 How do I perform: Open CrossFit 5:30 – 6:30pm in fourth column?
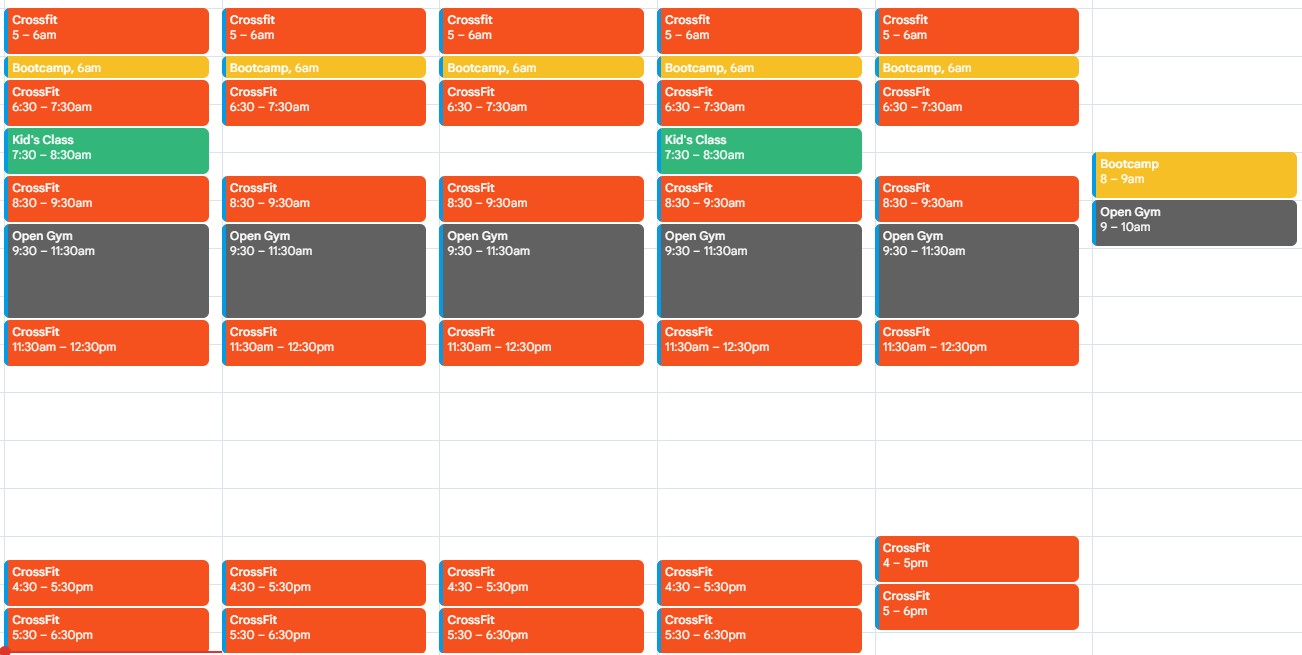pos(759,630)
